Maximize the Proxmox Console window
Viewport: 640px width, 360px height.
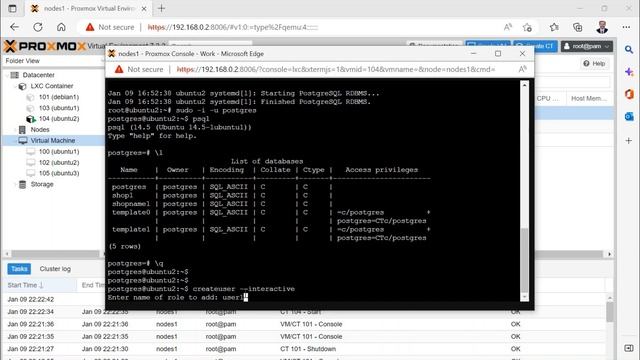(x=498, y=53)
